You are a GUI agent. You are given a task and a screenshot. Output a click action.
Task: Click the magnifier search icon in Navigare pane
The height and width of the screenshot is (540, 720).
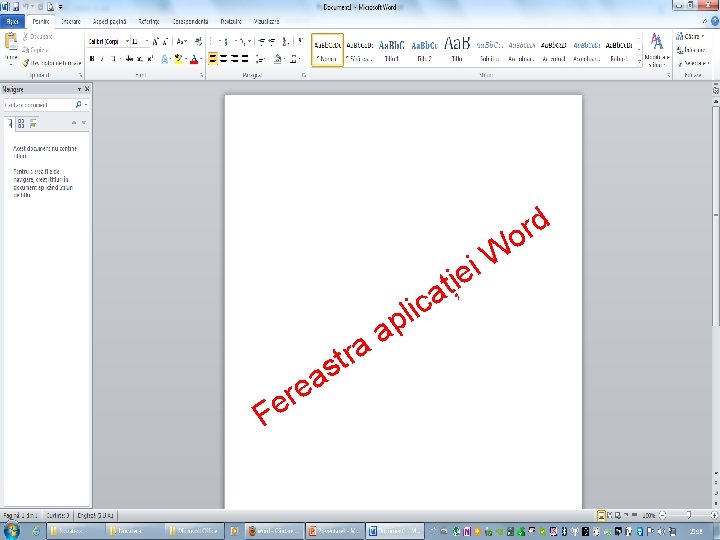coord(79,105)
